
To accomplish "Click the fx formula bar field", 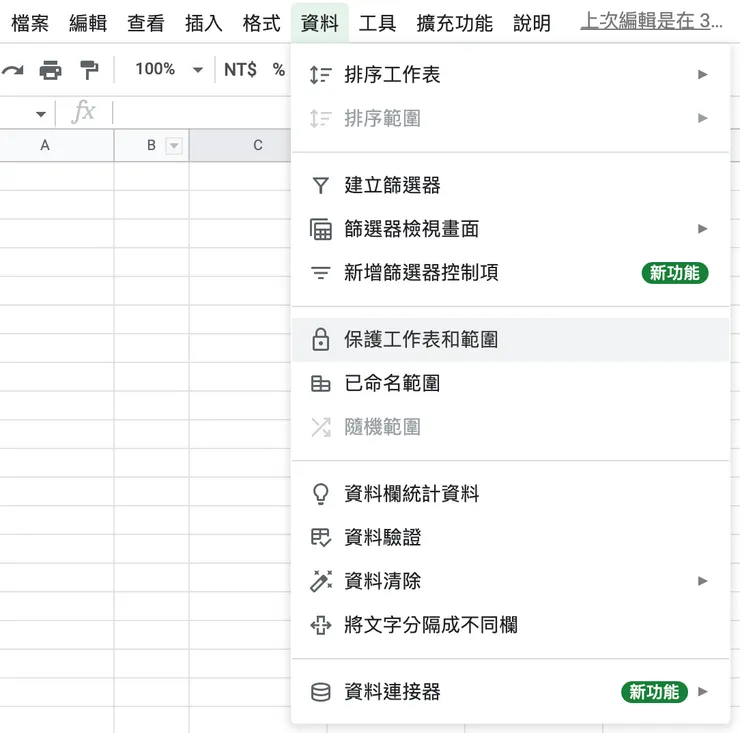I will click(x=202, y=112).
